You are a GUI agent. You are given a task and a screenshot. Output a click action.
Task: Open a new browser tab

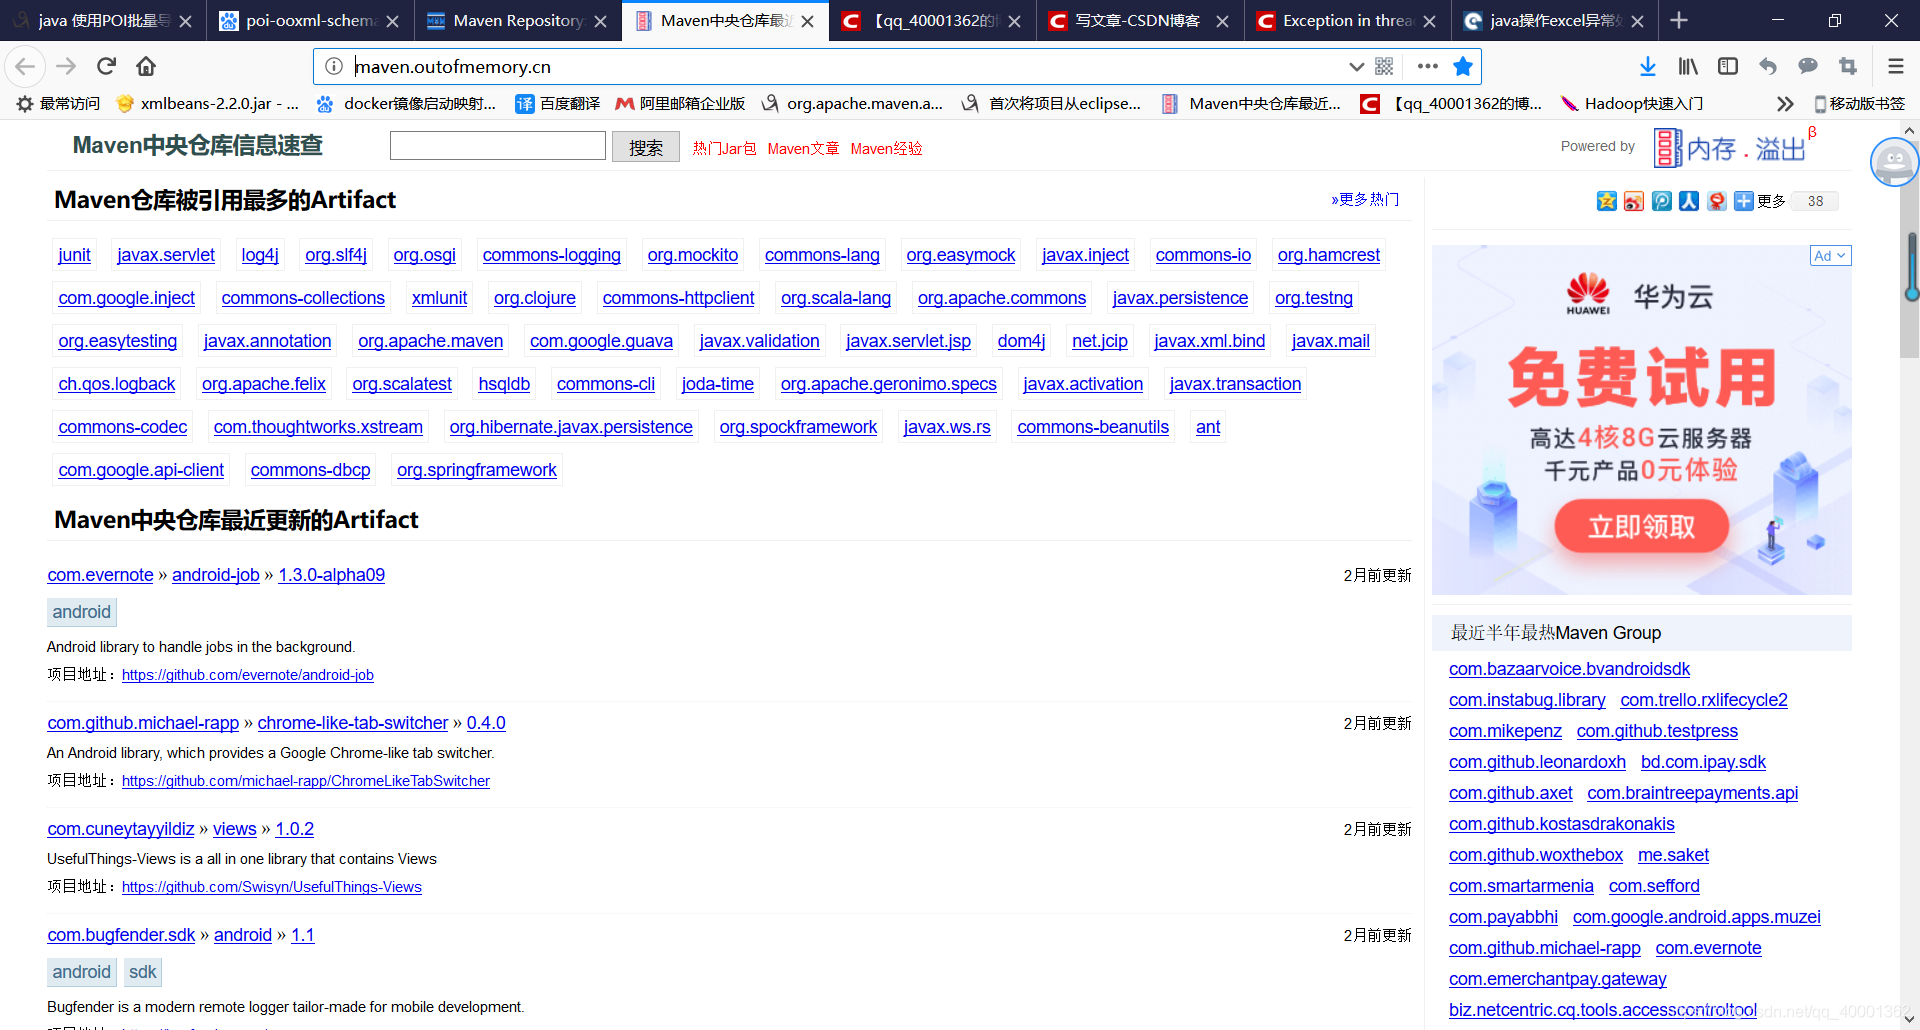(1679, 20)
